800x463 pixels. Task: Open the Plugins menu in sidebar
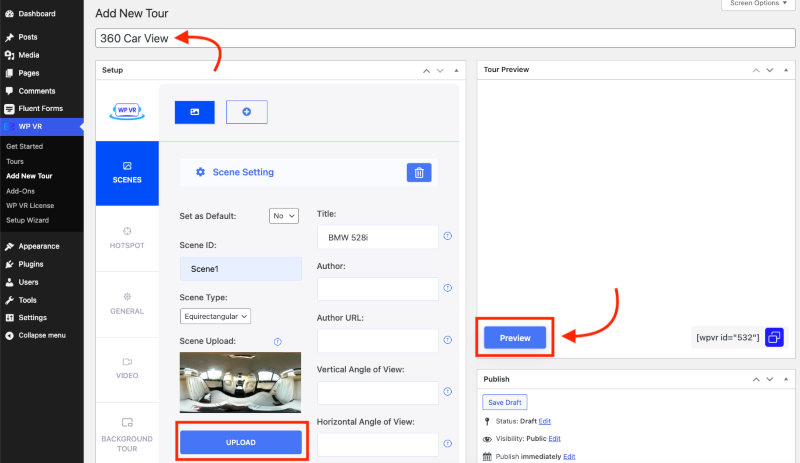[30, 264]
